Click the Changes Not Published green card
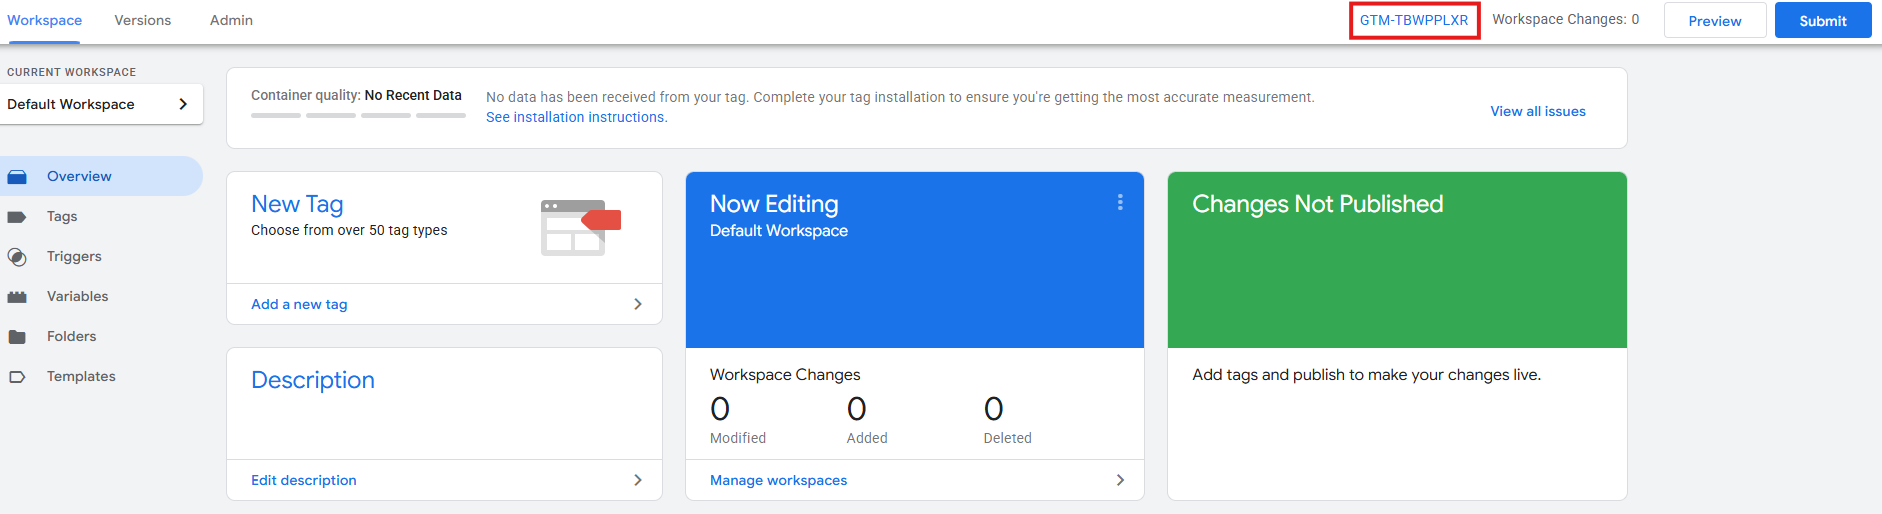 pyautogui.click(x=1397, y=260)
